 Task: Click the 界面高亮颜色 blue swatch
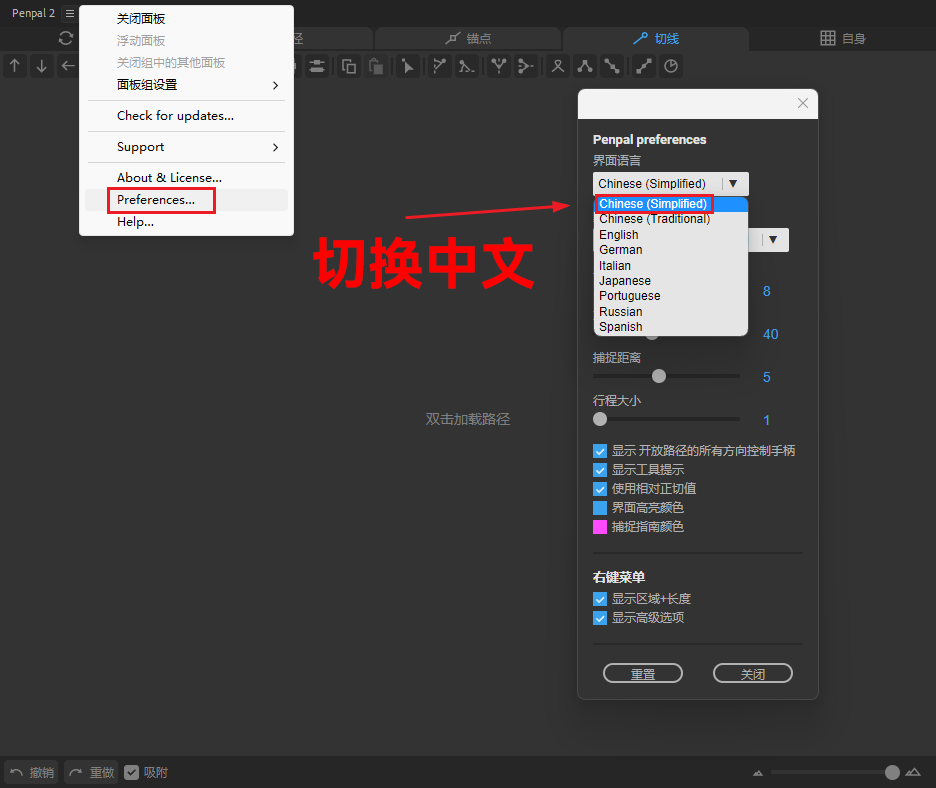pyautogui.click(x=600, y=508)
